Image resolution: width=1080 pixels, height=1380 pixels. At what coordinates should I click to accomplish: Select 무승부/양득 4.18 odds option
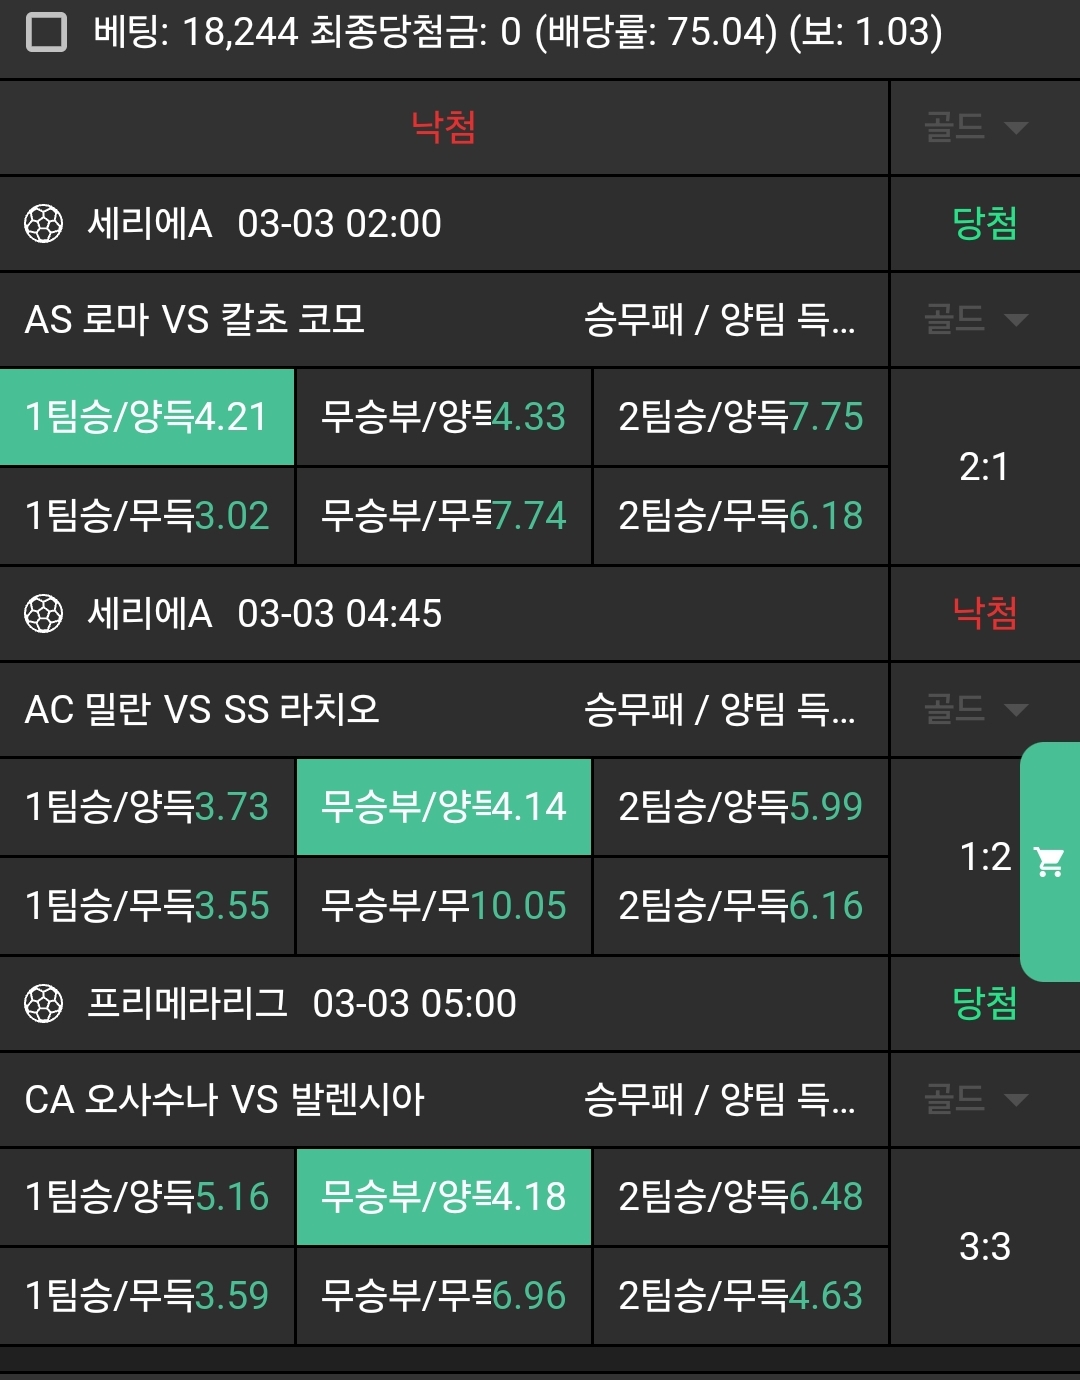444,1197
